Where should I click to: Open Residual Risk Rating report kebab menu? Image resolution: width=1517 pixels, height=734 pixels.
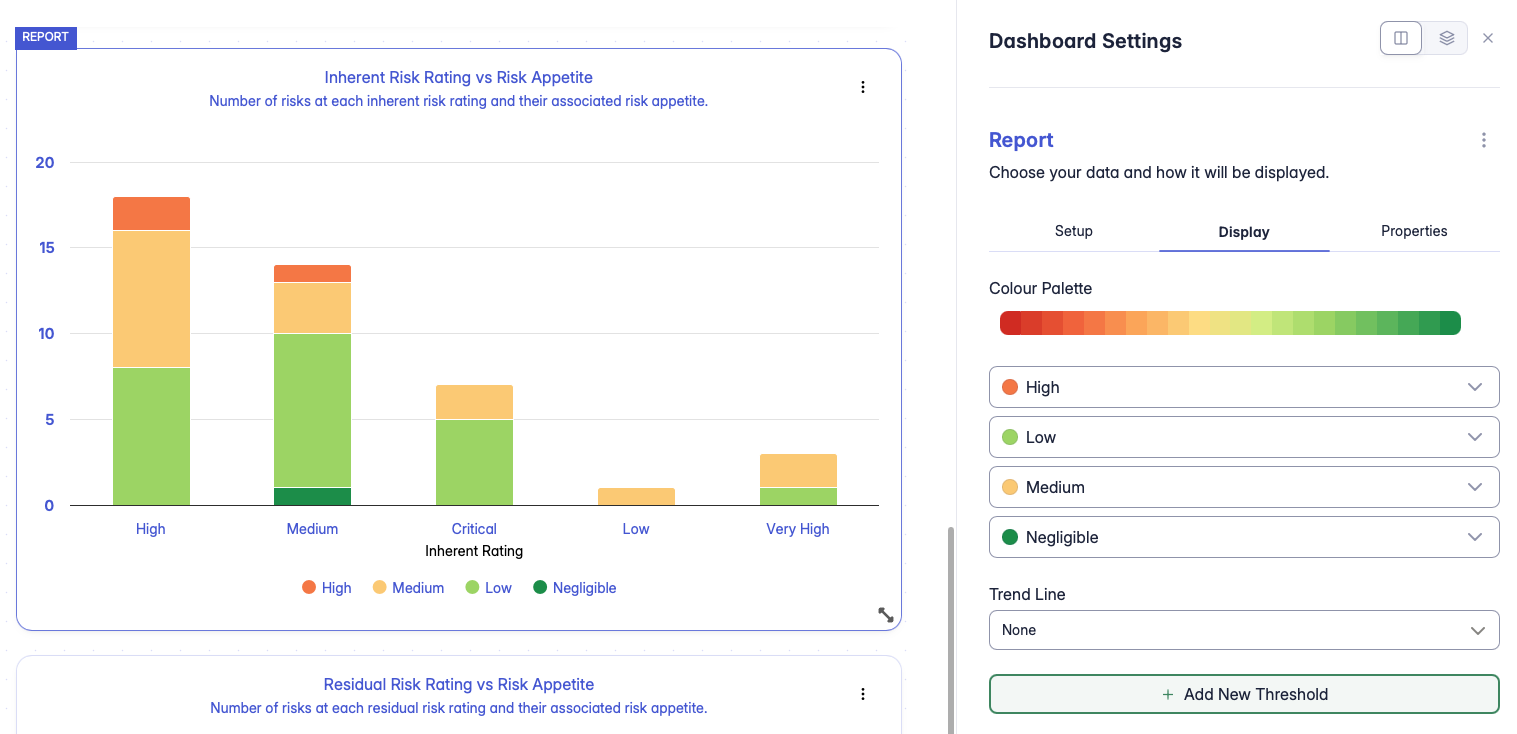coord(863,694)
